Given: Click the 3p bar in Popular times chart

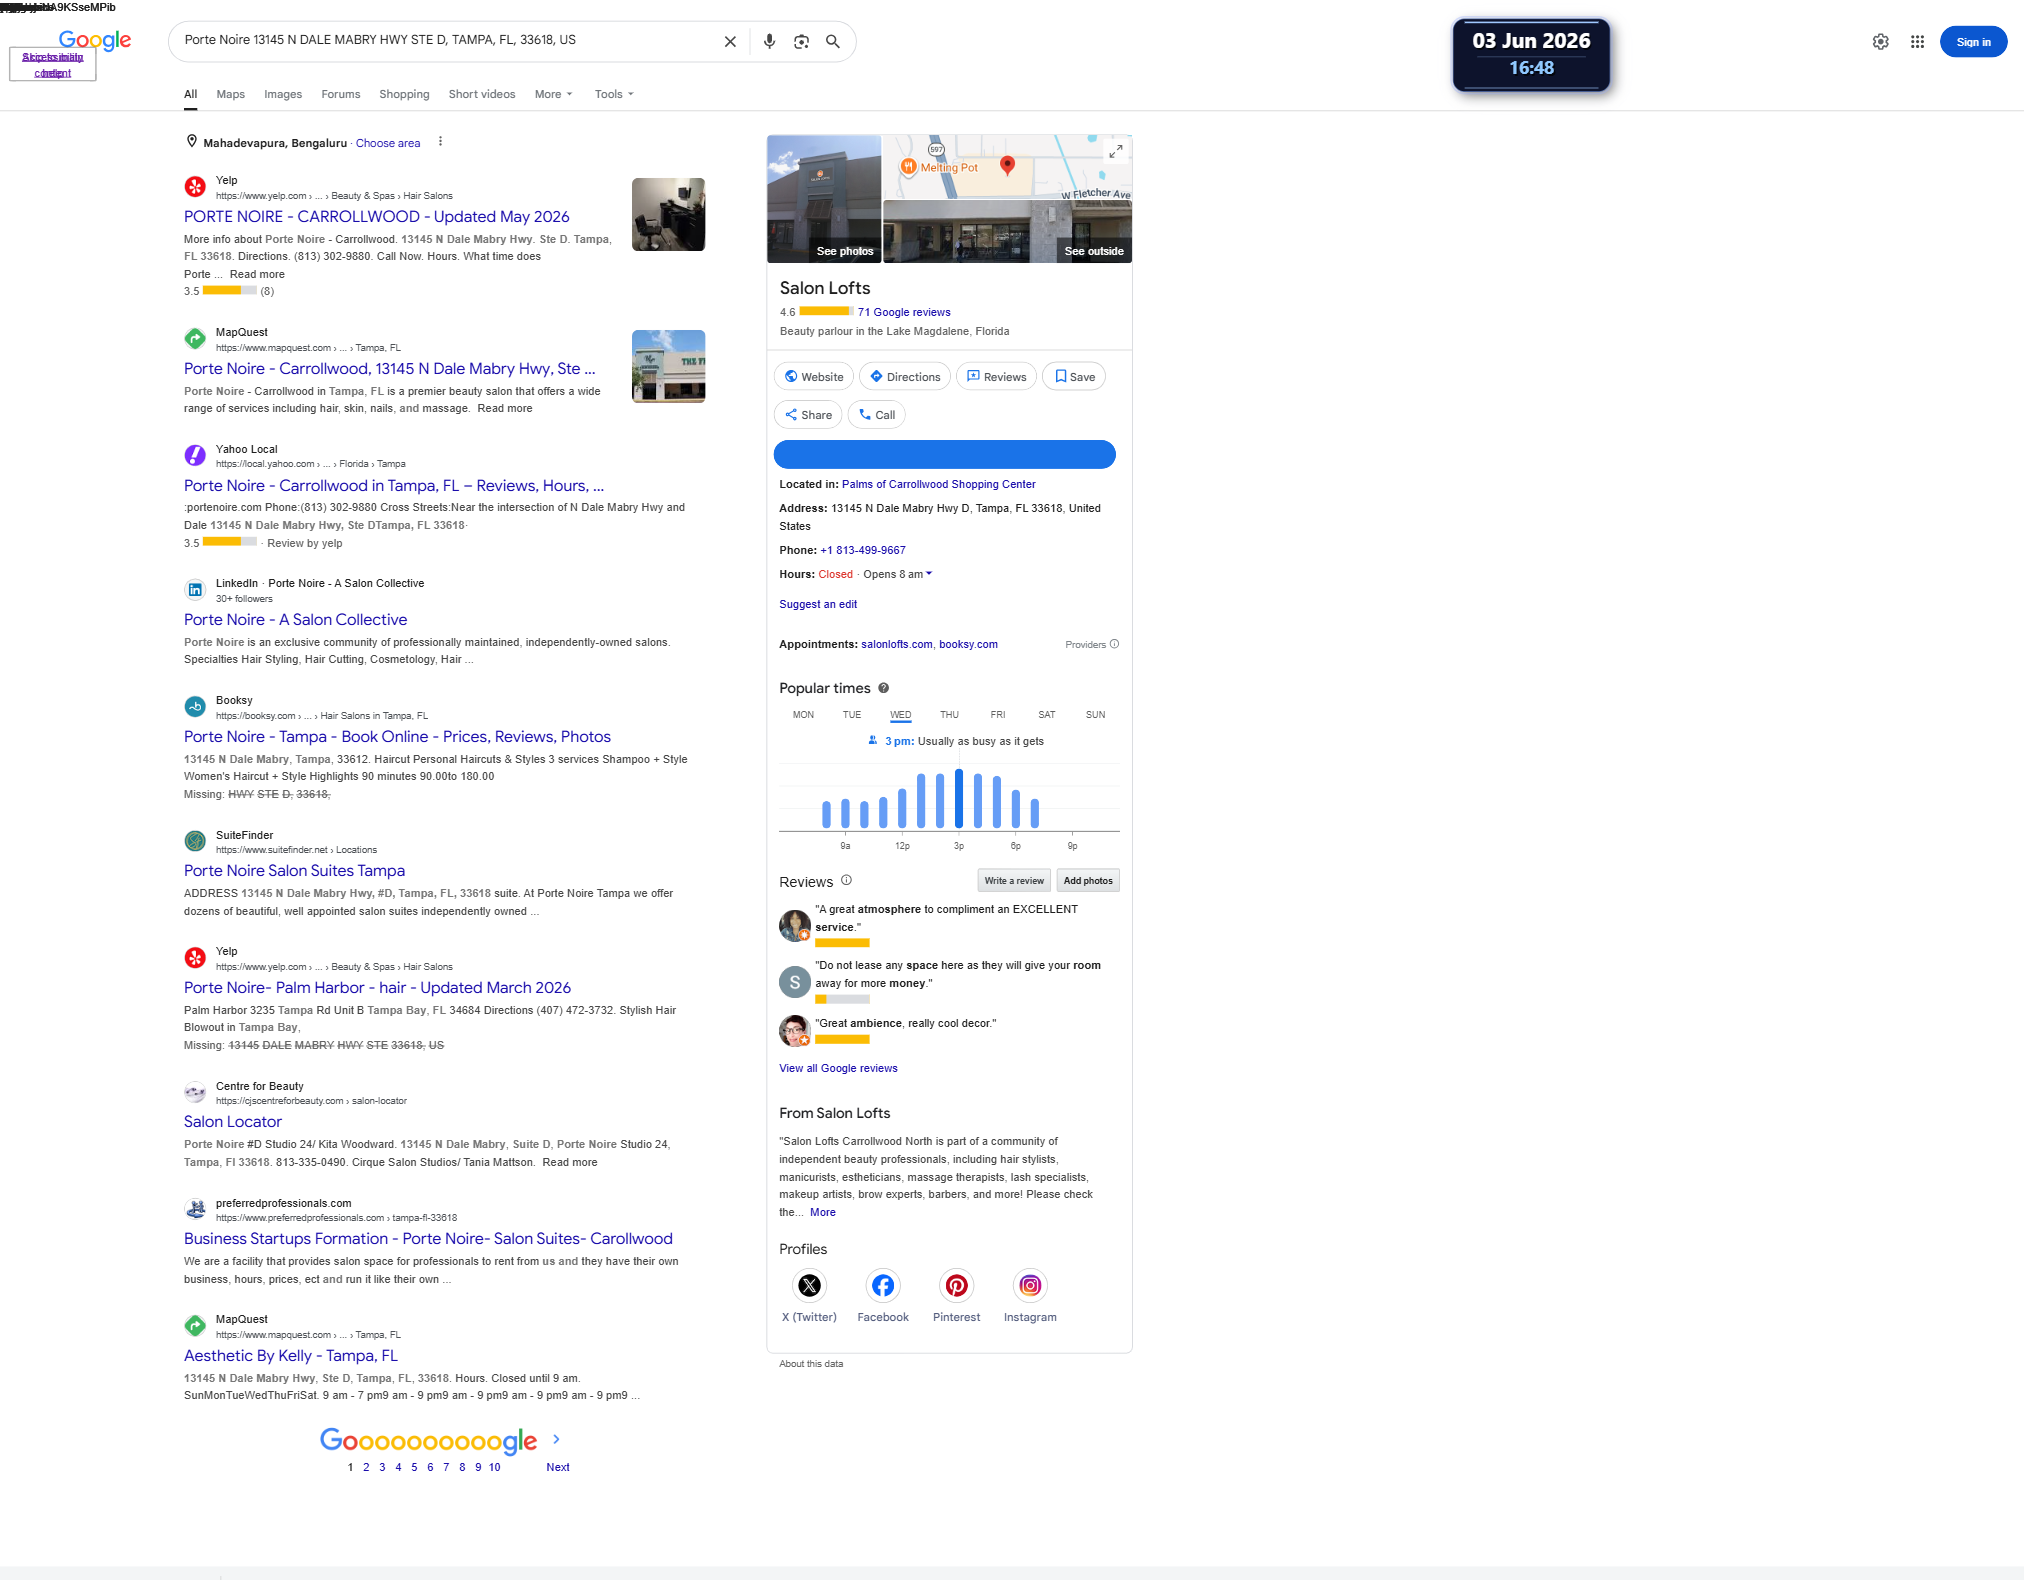Looking at the screenshot, I should (x=959, y=798).
